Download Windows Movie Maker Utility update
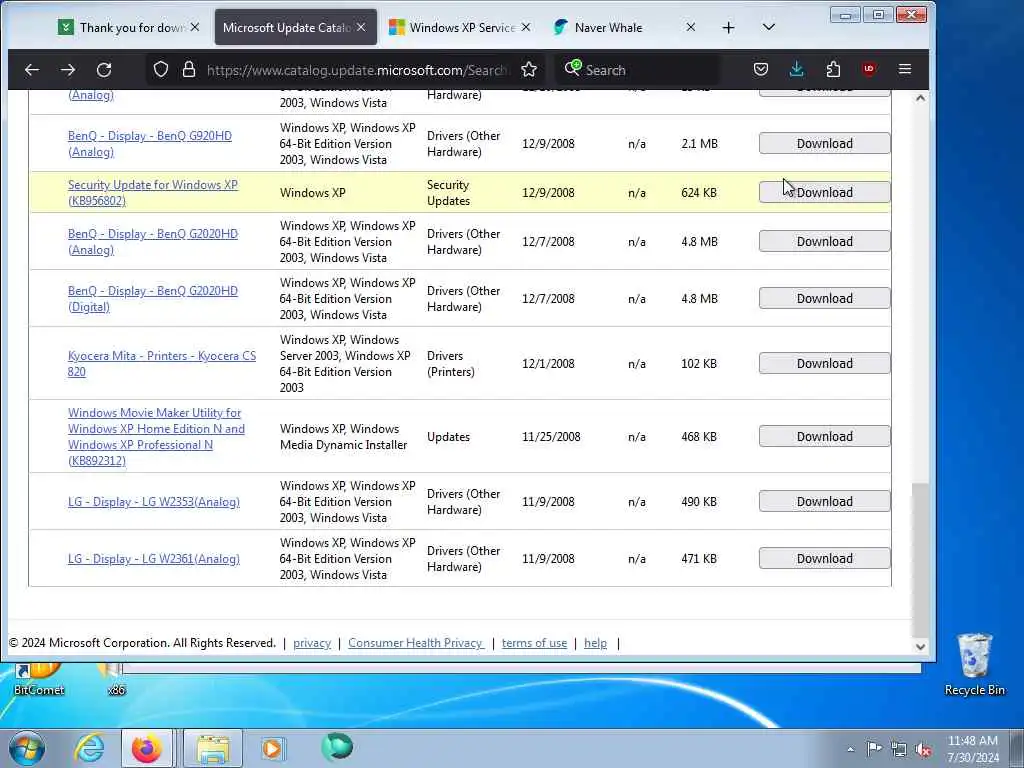 [x=824, y=436]
